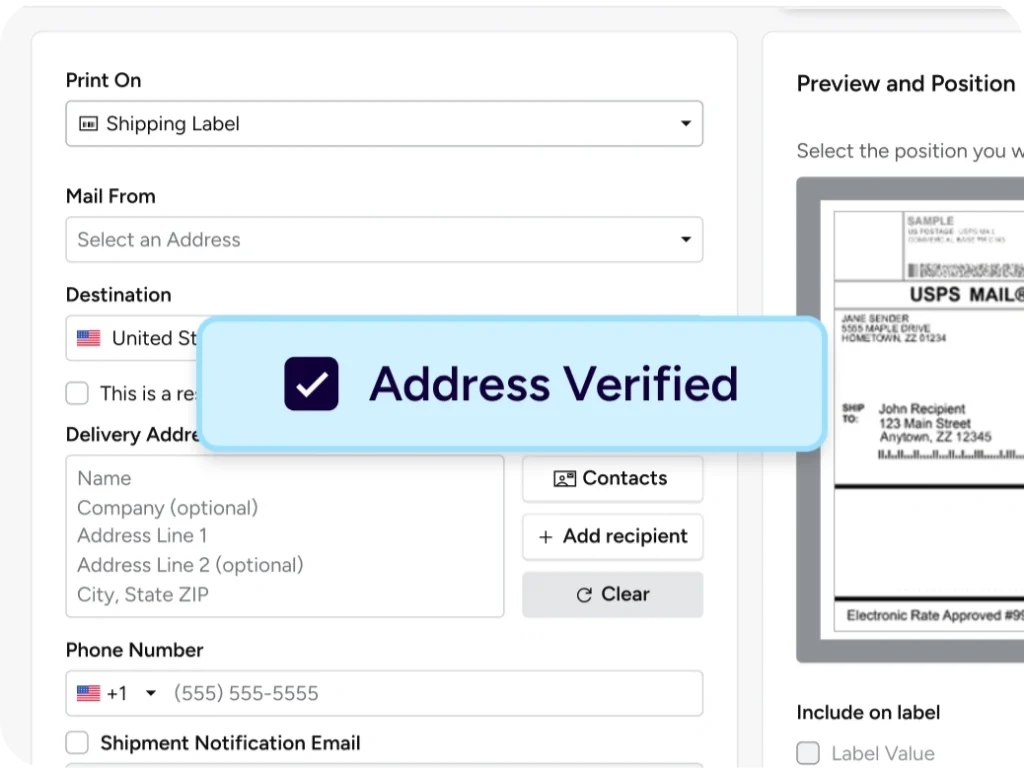Click the Delivery Address text area
Image resolution: width=1024 pixels, height=768 pixels.
coord(285,536)
